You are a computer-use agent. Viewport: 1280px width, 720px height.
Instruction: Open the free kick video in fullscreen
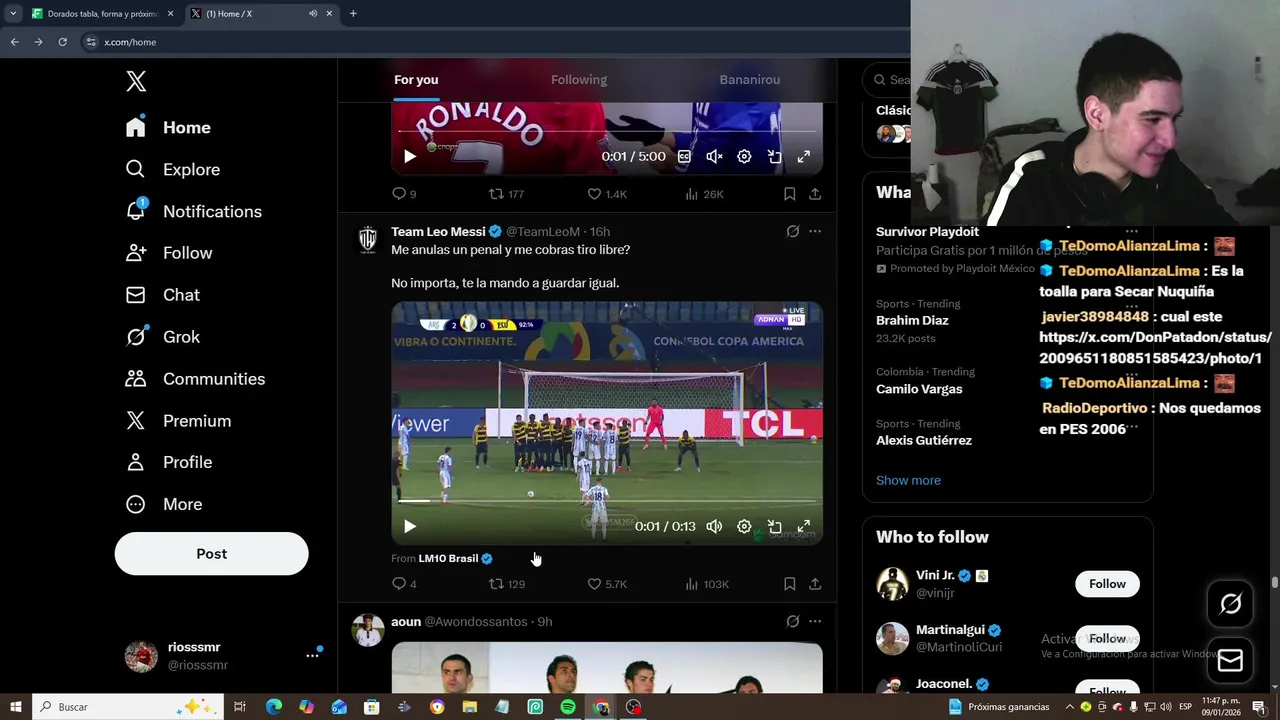coord(804,527)
